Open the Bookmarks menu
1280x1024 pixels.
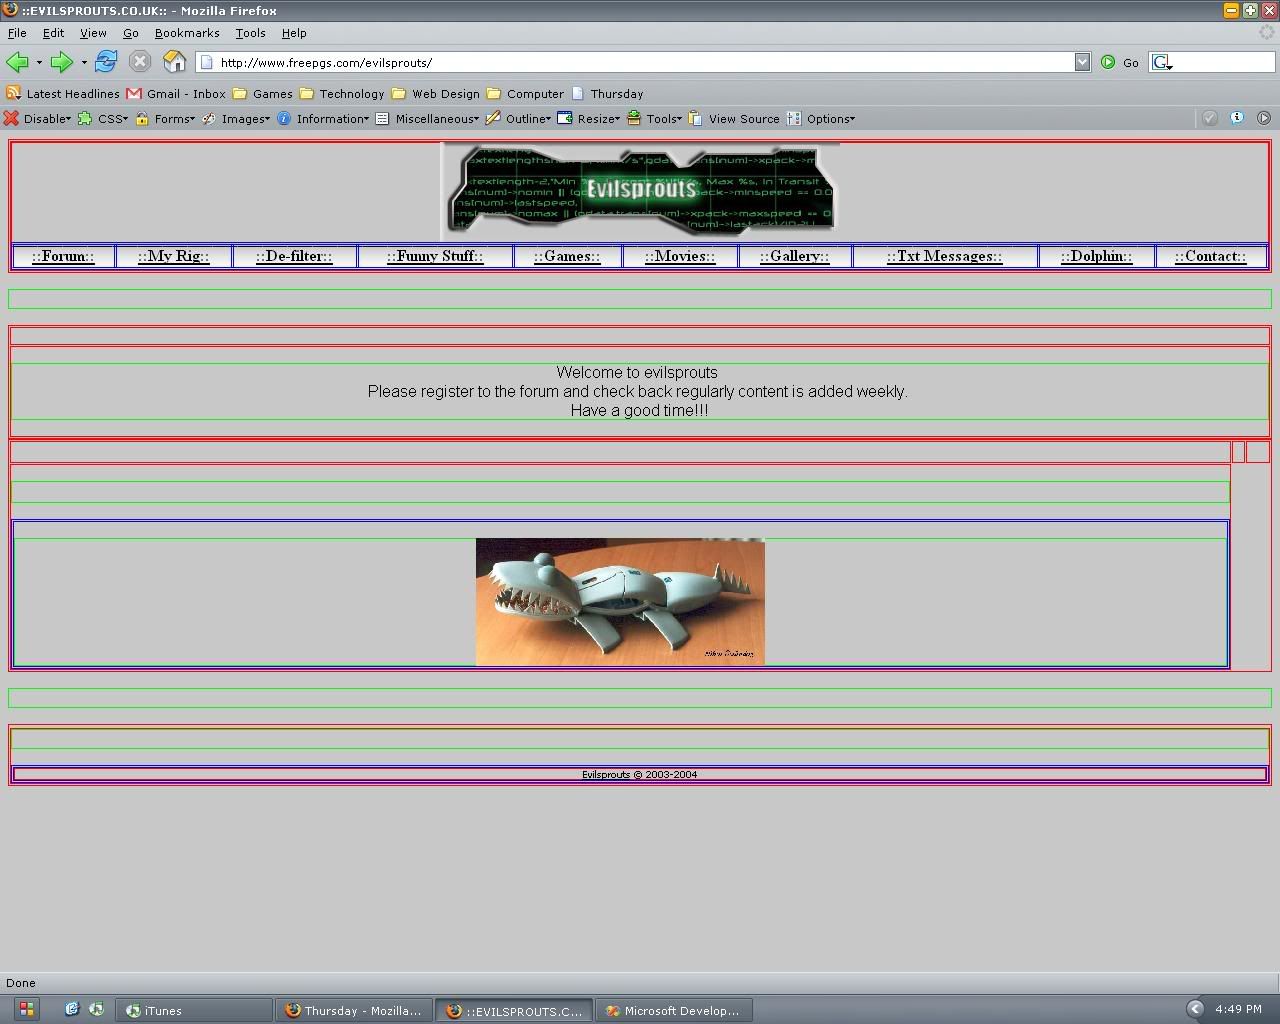[186, 33]
